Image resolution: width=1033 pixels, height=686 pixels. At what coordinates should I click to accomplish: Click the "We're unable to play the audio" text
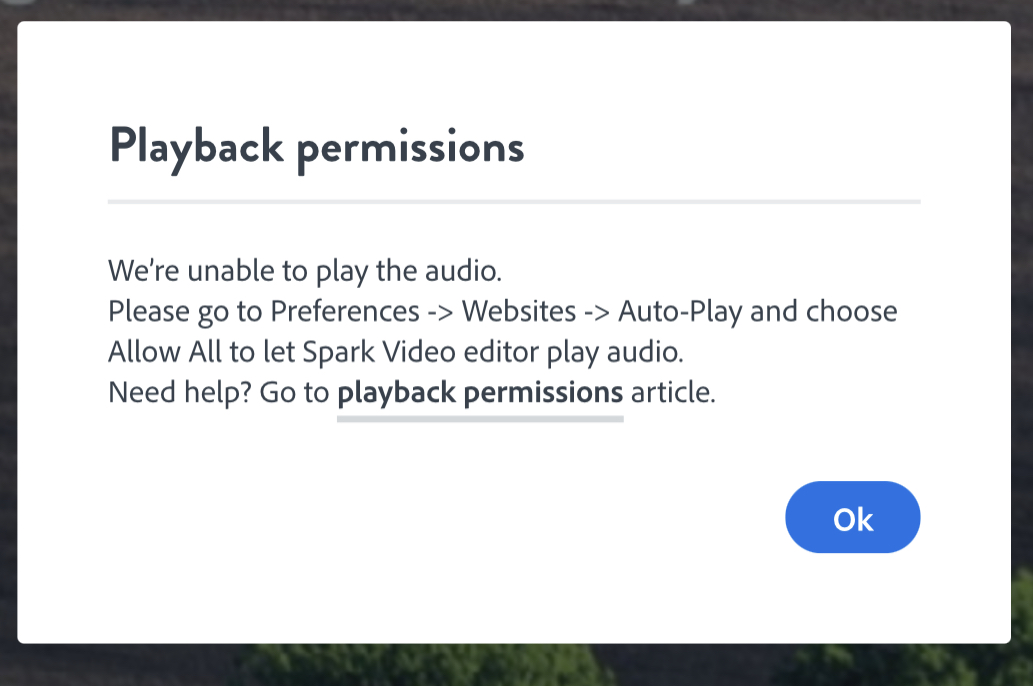[x=305, y=271]
